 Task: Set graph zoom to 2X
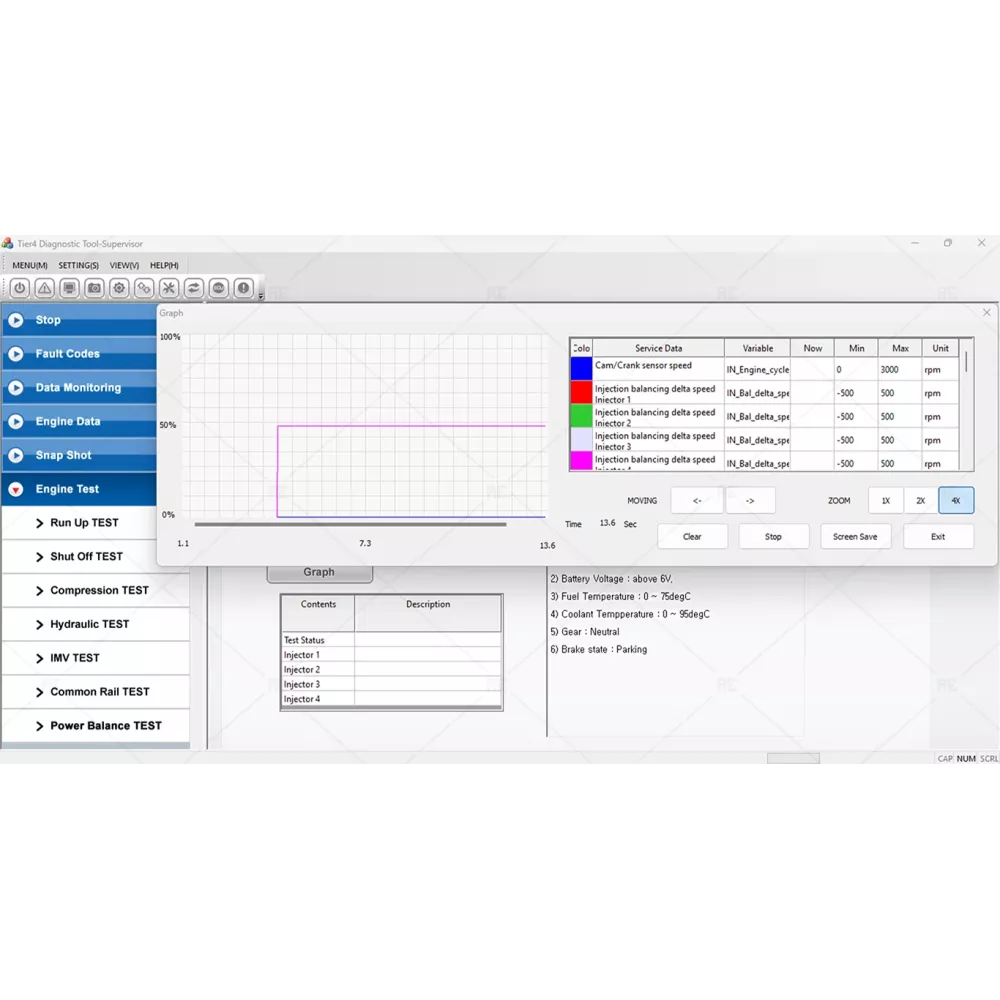pyautogui.click(x=921, y=500)
